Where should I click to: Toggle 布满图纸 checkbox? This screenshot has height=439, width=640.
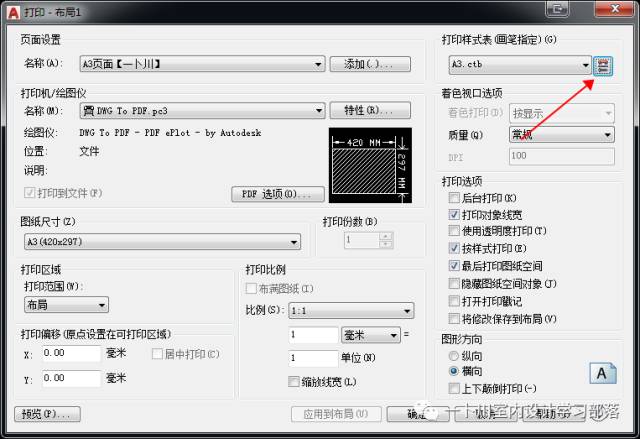251,289
